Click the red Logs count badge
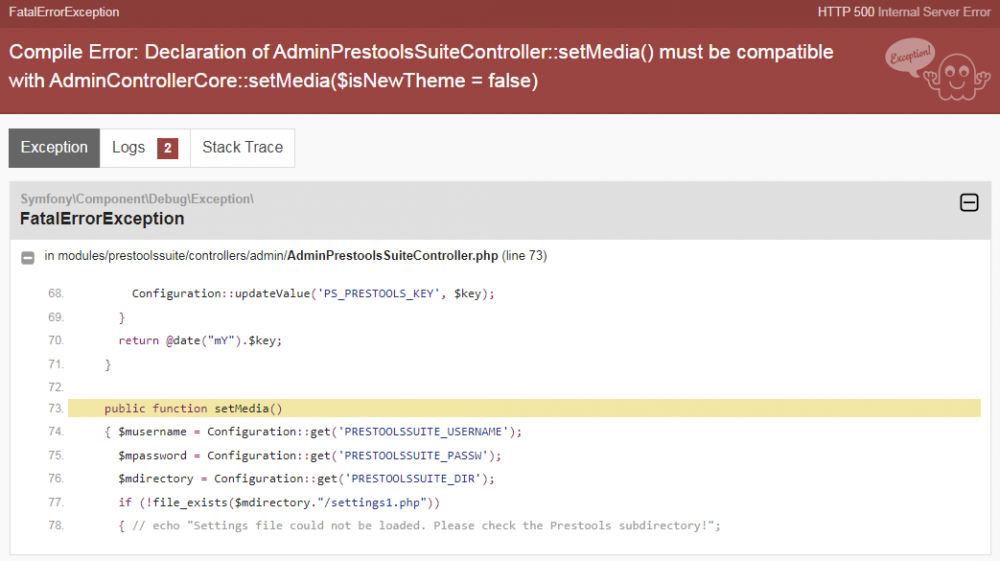 click(167, 148)
